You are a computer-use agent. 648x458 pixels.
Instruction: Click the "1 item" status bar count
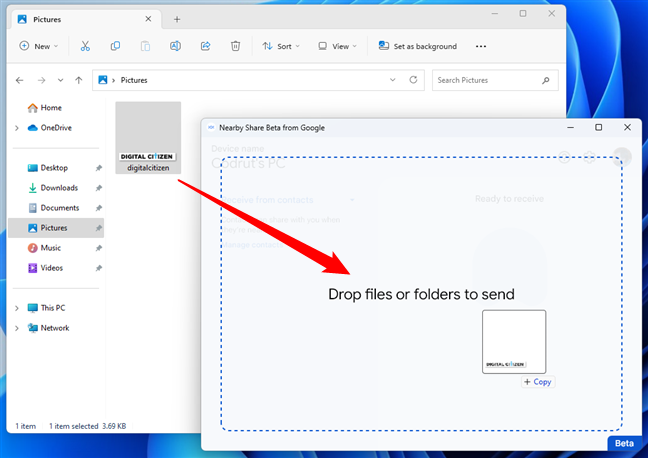tap(26, 426)
